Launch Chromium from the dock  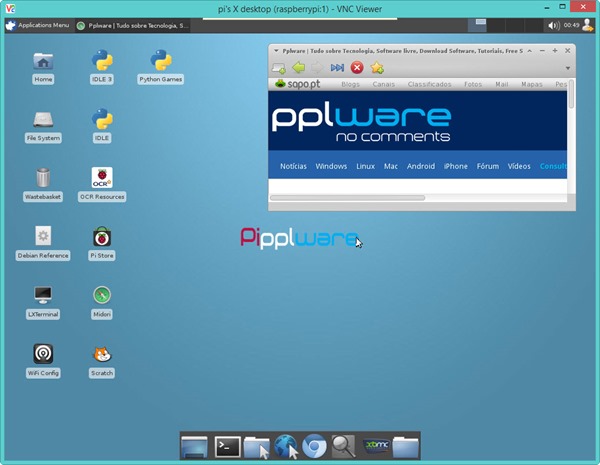coord(314,446)
